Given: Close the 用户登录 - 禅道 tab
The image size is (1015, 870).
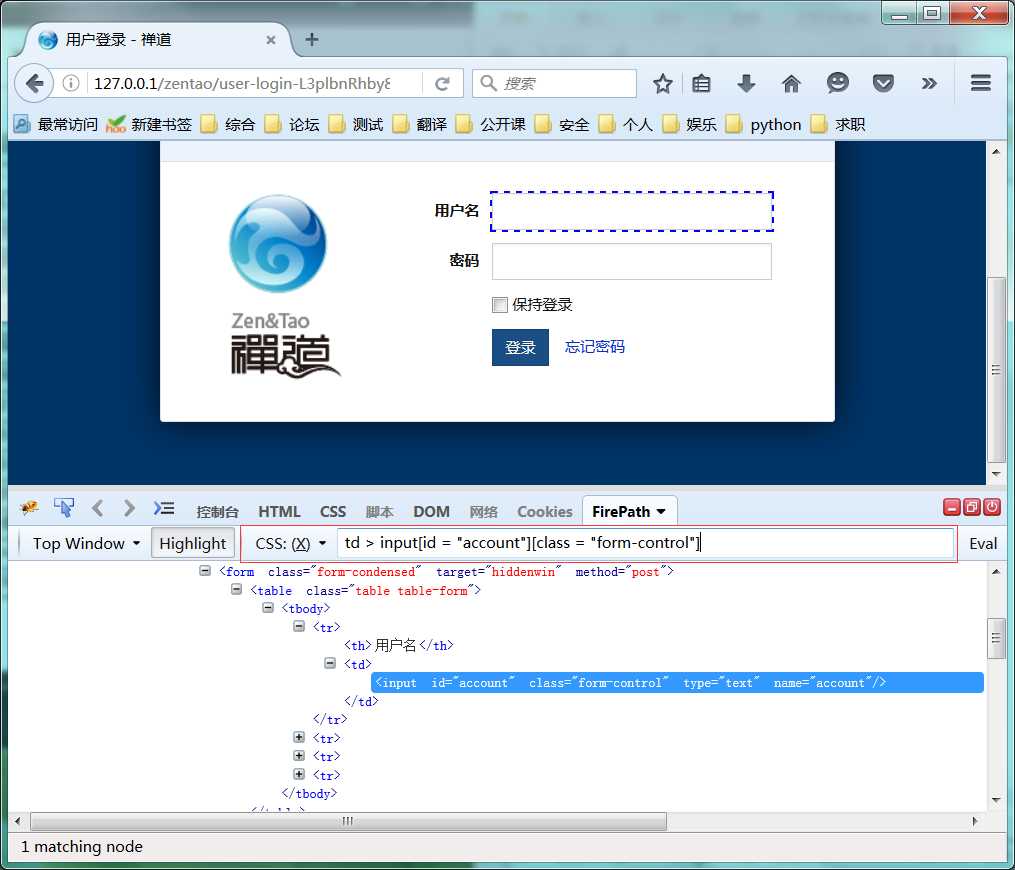Looking at the screenshot, I should [x=271, y=39].
